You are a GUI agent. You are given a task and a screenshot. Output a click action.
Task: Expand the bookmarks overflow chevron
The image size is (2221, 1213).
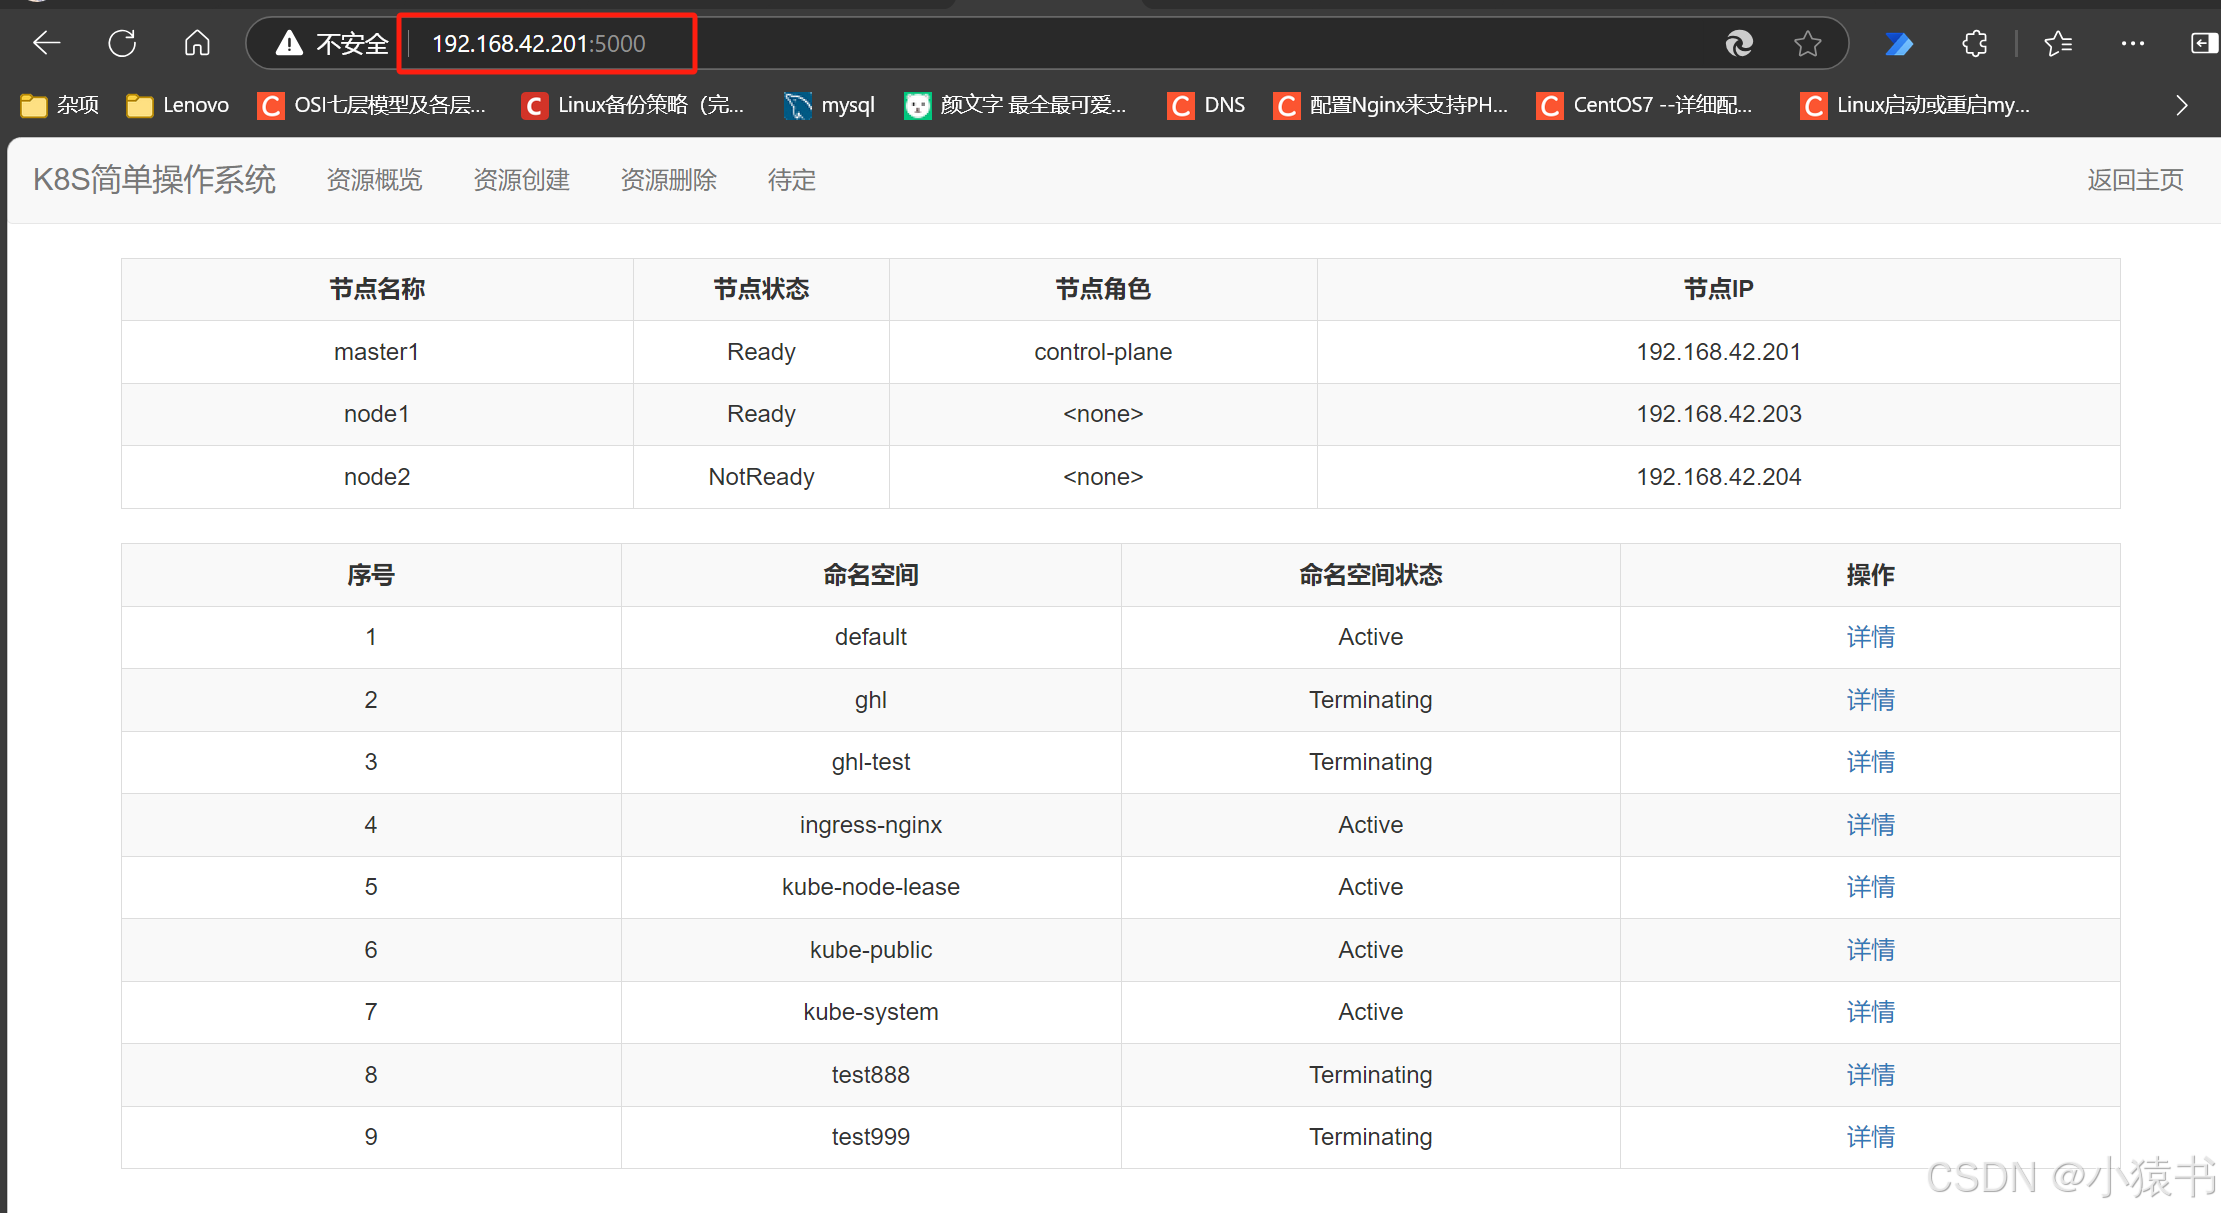[2181, 105]
